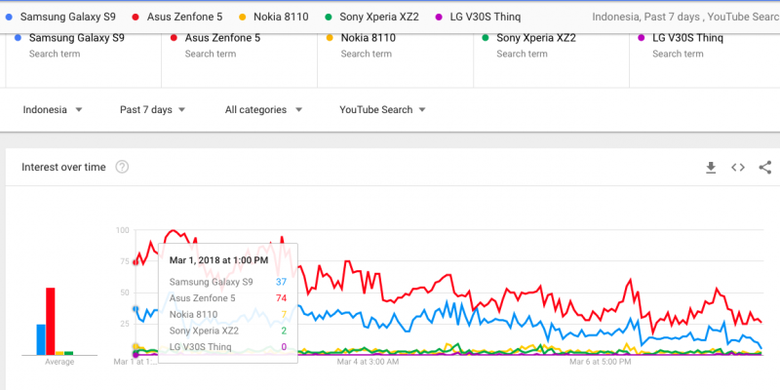This screenshot has height=390, width=780.
Task: Open the All categories dropdown
Action: click(263, 110)
